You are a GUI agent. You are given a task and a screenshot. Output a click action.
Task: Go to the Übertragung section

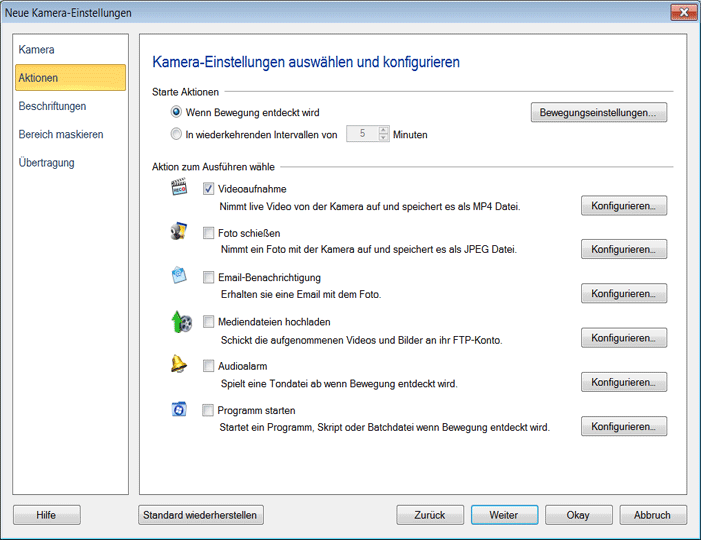pyautogui.click(x=46, y=162)
